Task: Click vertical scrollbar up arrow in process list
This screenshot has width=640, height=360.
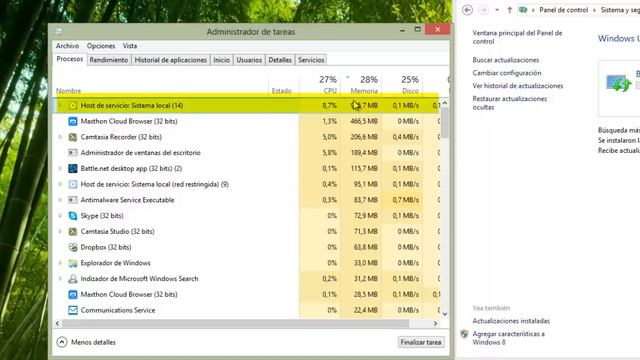Action: pyautogui.click(x=445, y=103)
